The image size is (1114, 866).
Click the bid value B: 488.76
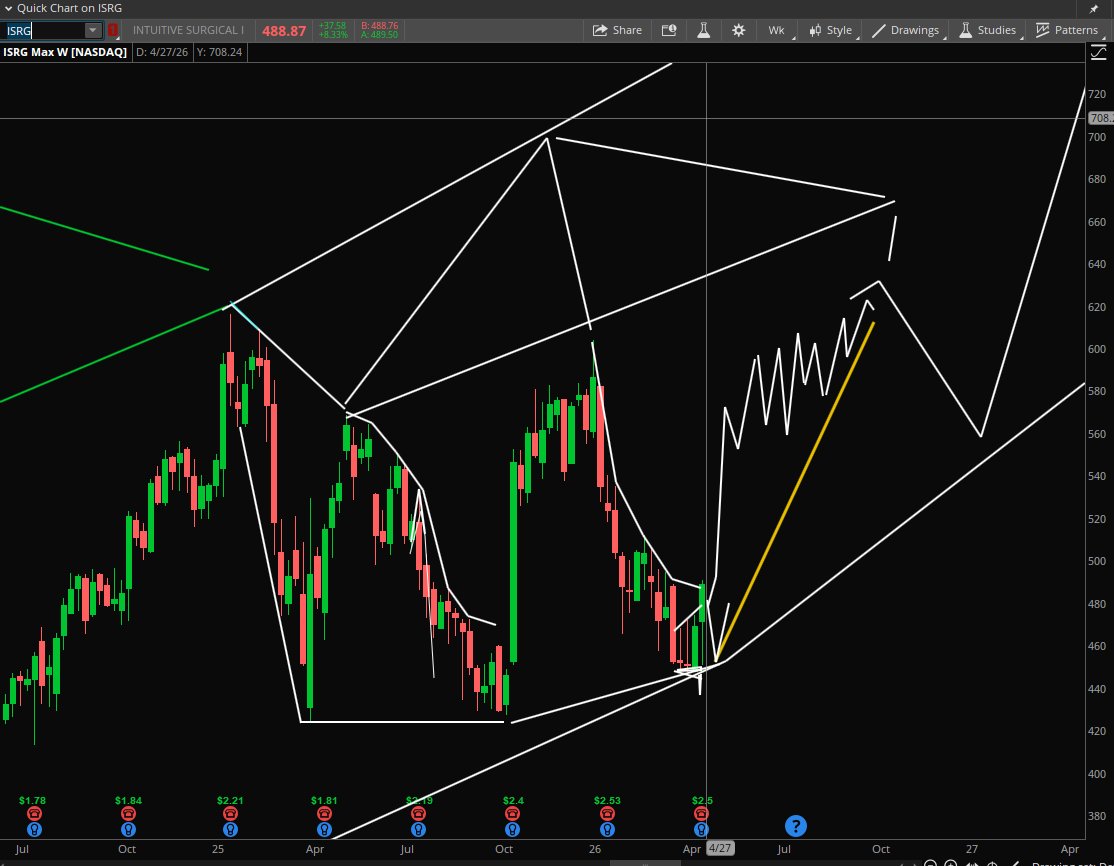tap(380, 26)
